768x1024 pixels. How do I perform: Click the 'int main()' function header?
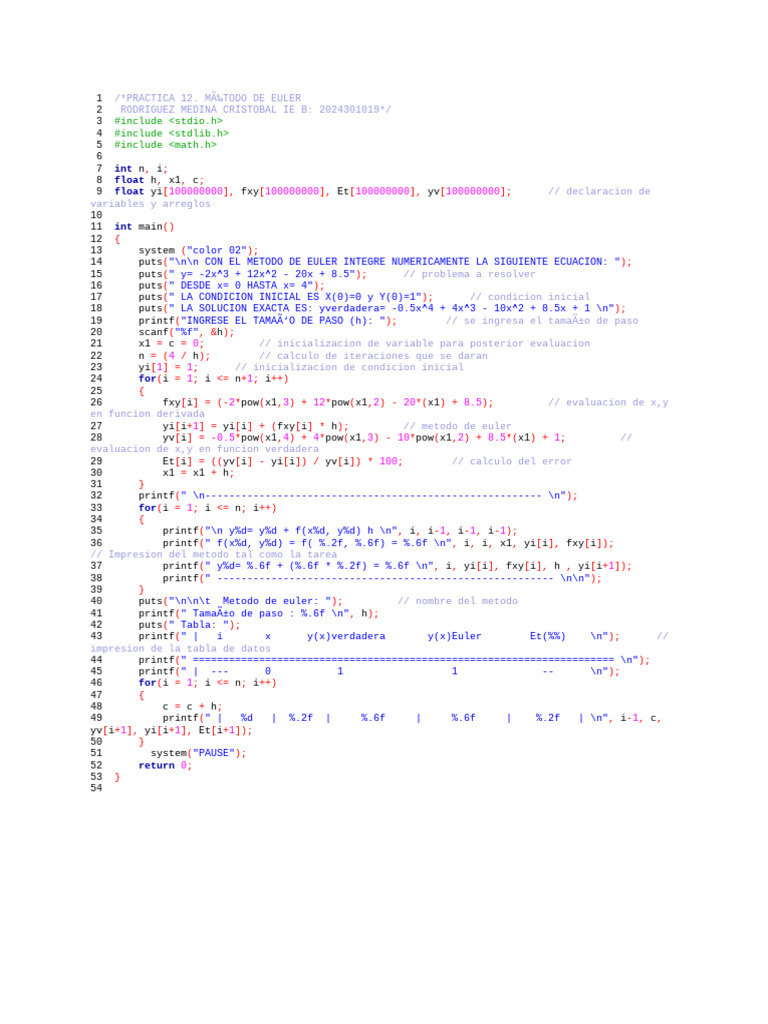[144, 227]
